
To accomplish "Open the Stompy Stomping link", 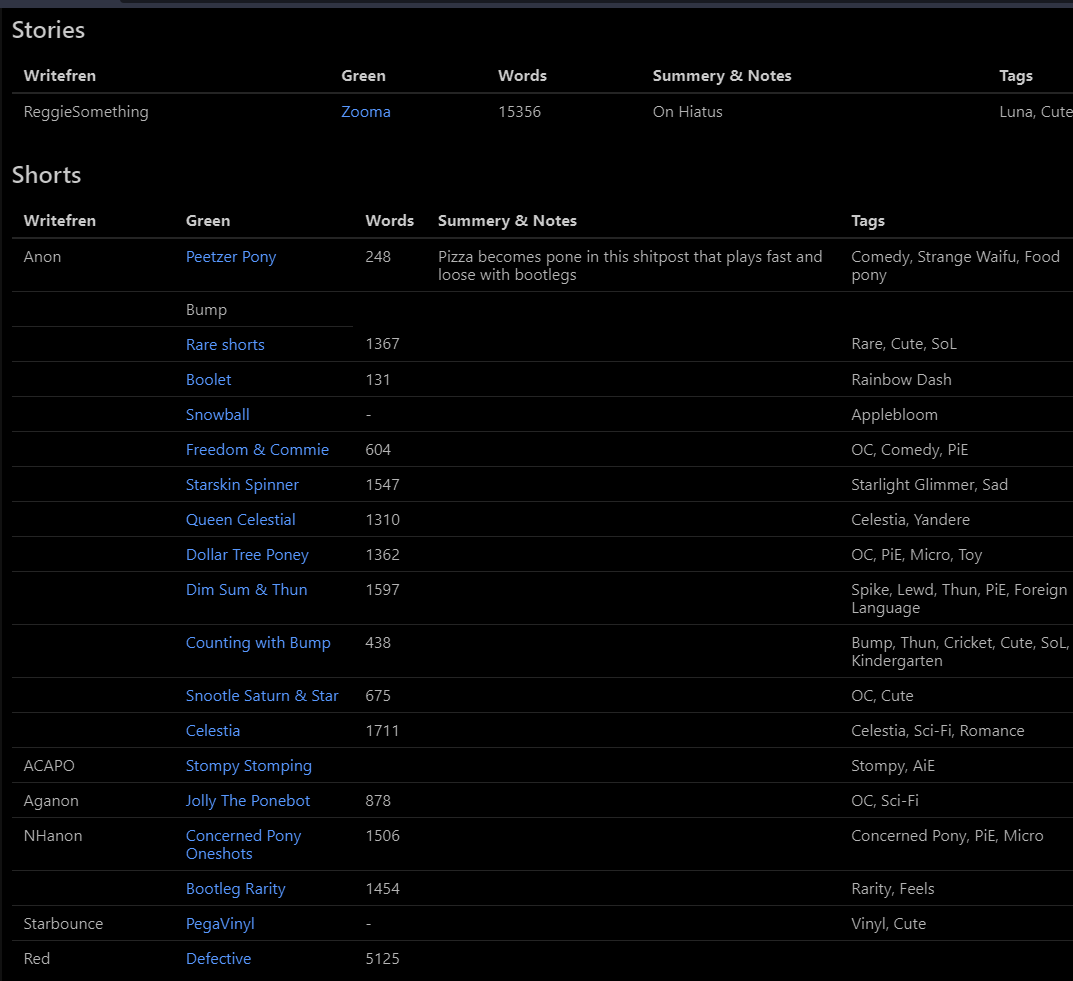I will click(248, 766).
